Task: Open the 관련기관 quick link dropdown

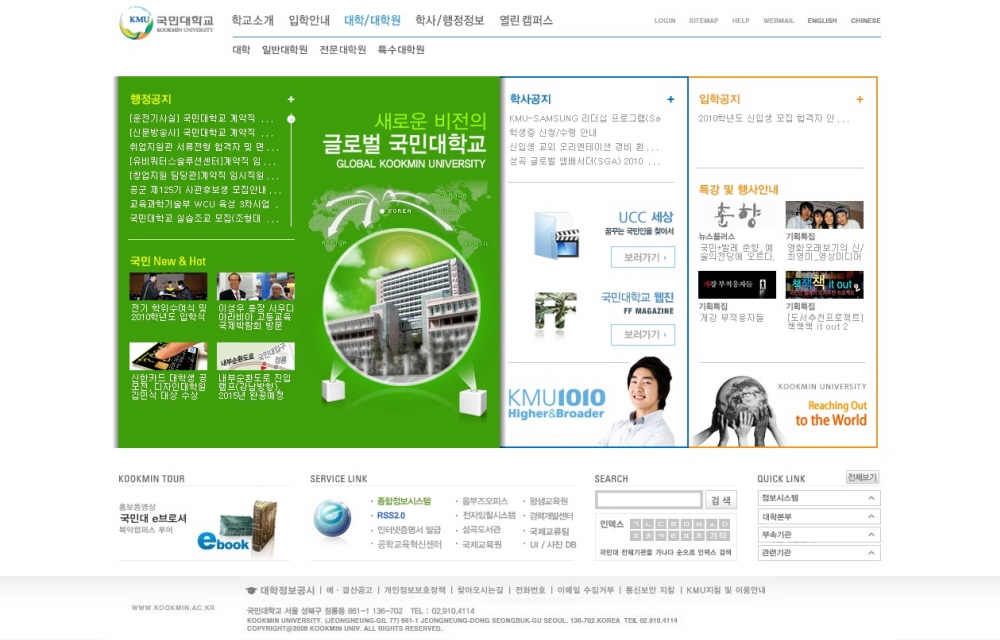Action: pos(872,553)
